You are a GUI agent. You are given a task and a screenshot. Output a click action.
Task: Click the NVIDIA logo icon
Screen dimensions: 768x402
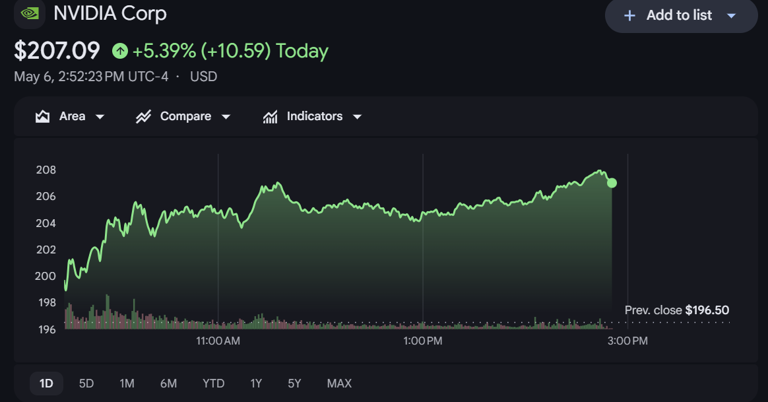pos(29,13)
